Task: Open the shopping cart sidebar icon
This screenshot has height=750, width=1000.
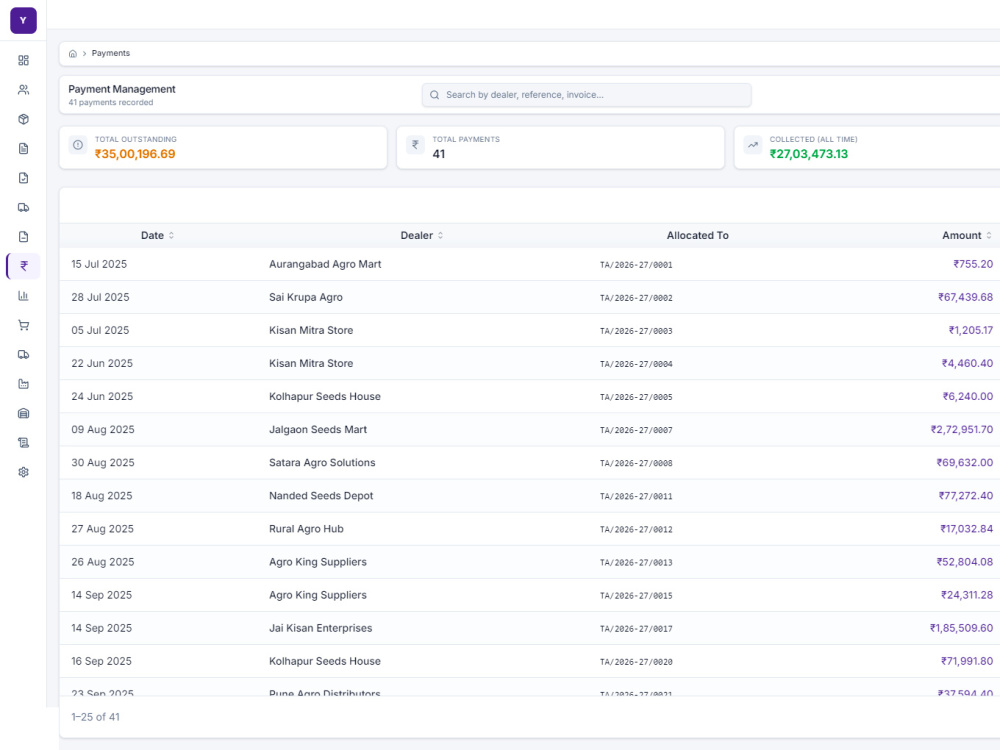Action: coord(24,325)
